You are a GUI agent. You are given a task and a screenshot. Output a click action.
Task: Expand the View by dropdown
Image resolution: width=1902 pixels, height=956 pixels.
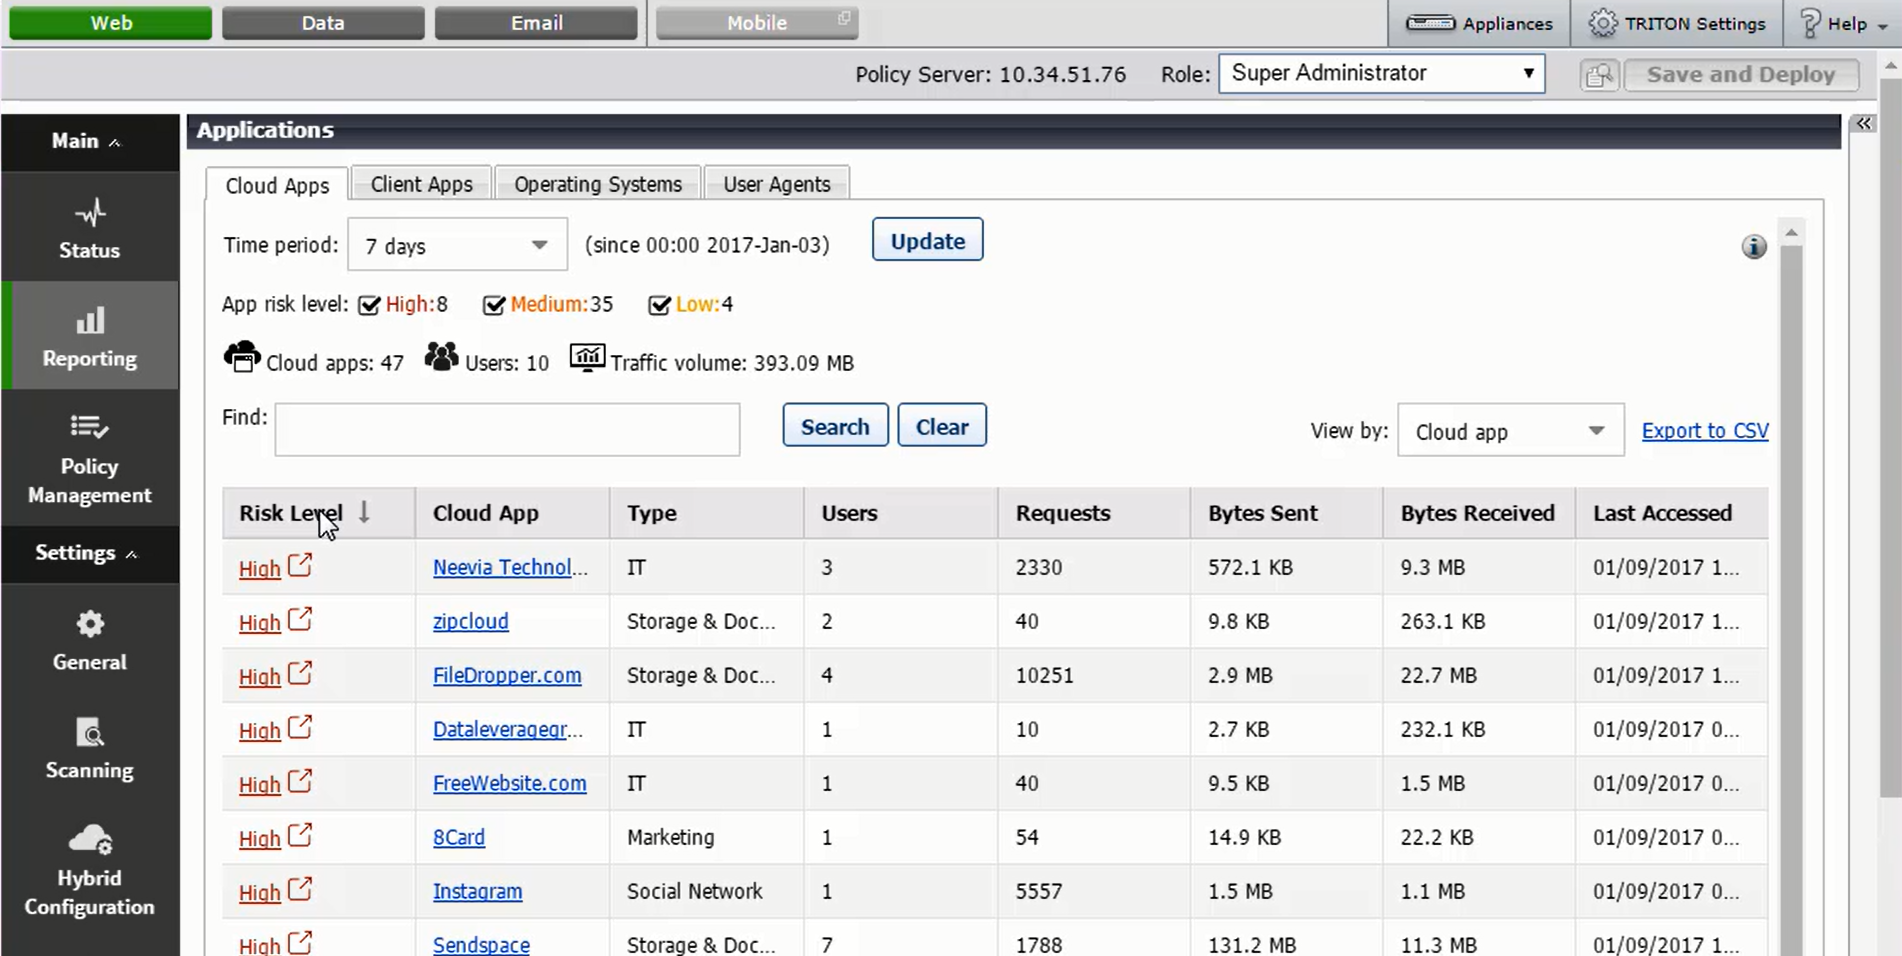[1509, 431]
